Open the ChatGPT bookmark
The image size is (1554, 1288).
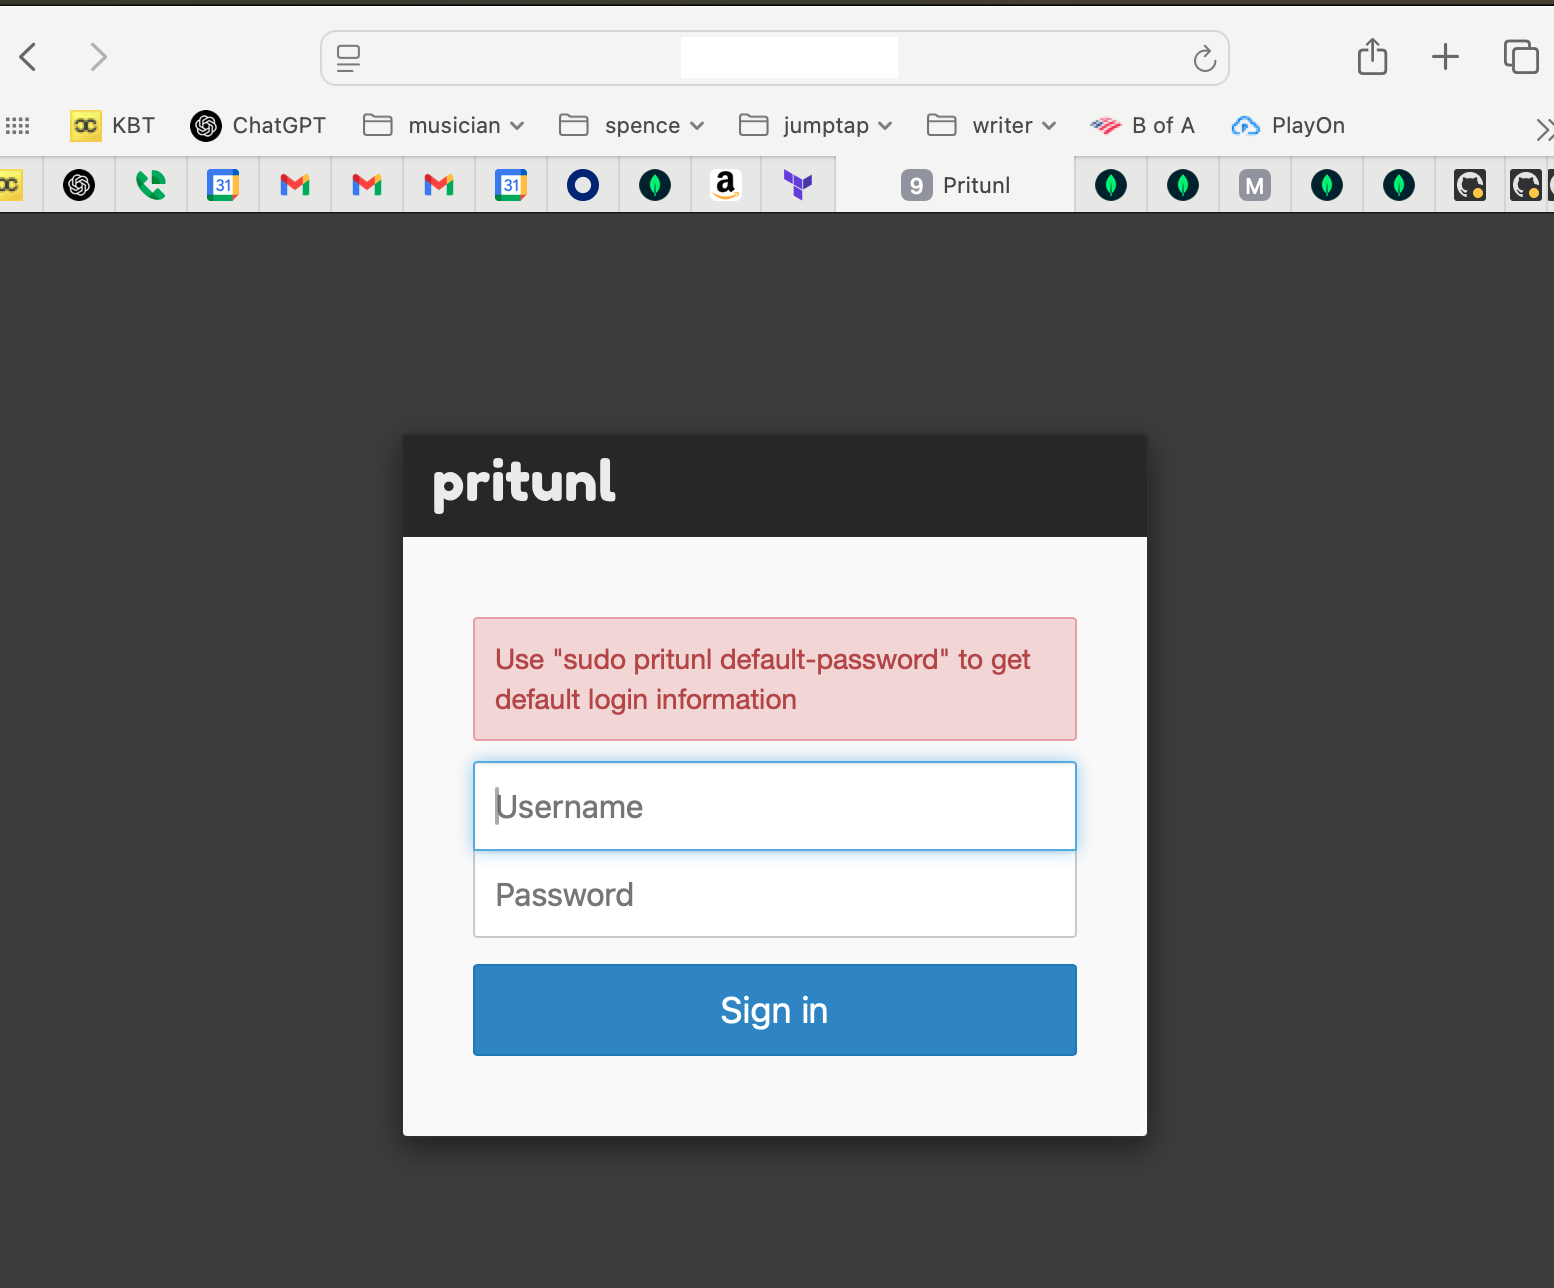258,126
